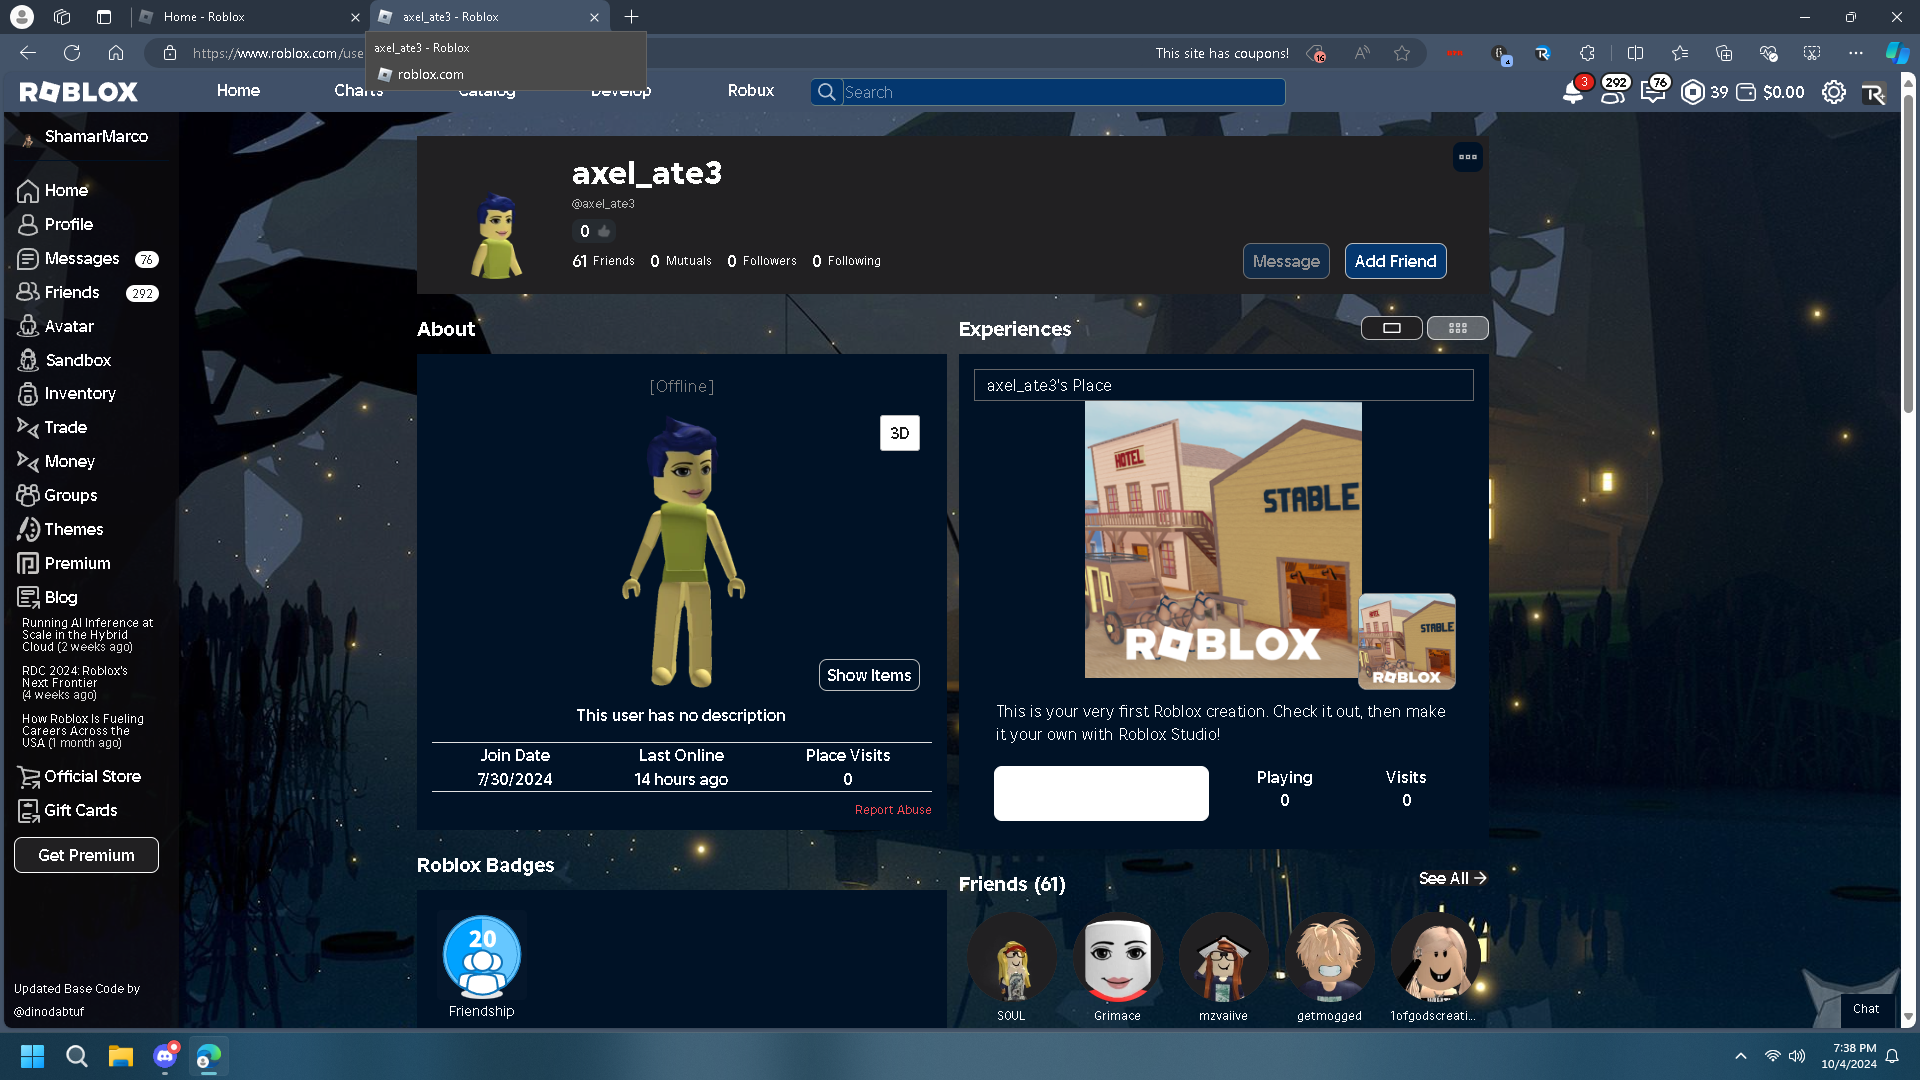The width and height of the screenshot is (1920, 1080).
Task: Open the messages icon showing 76 in navbar
Action: 1654,92
